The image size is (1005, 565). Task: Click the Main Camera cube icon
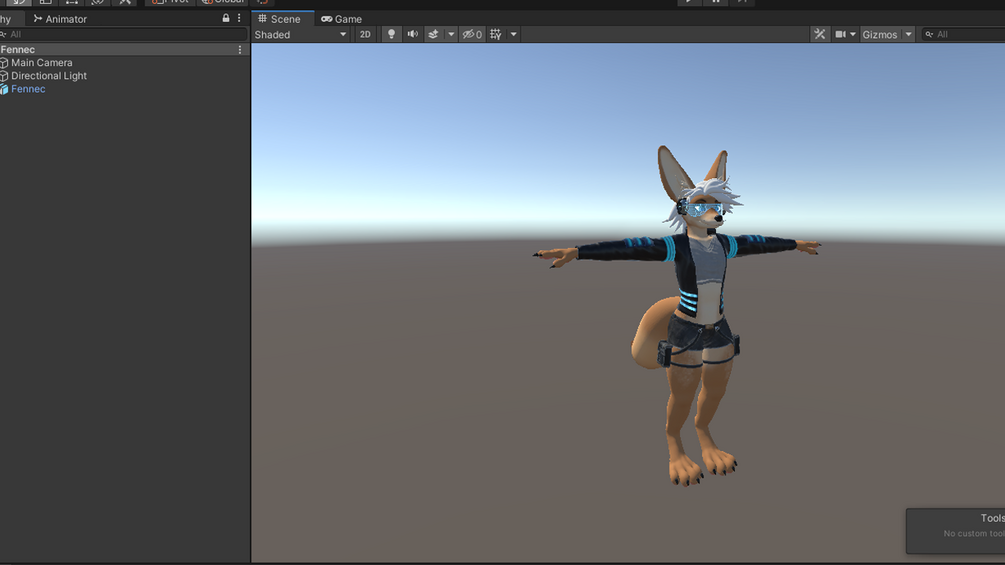pyautogui.click(x=4, y=63)
